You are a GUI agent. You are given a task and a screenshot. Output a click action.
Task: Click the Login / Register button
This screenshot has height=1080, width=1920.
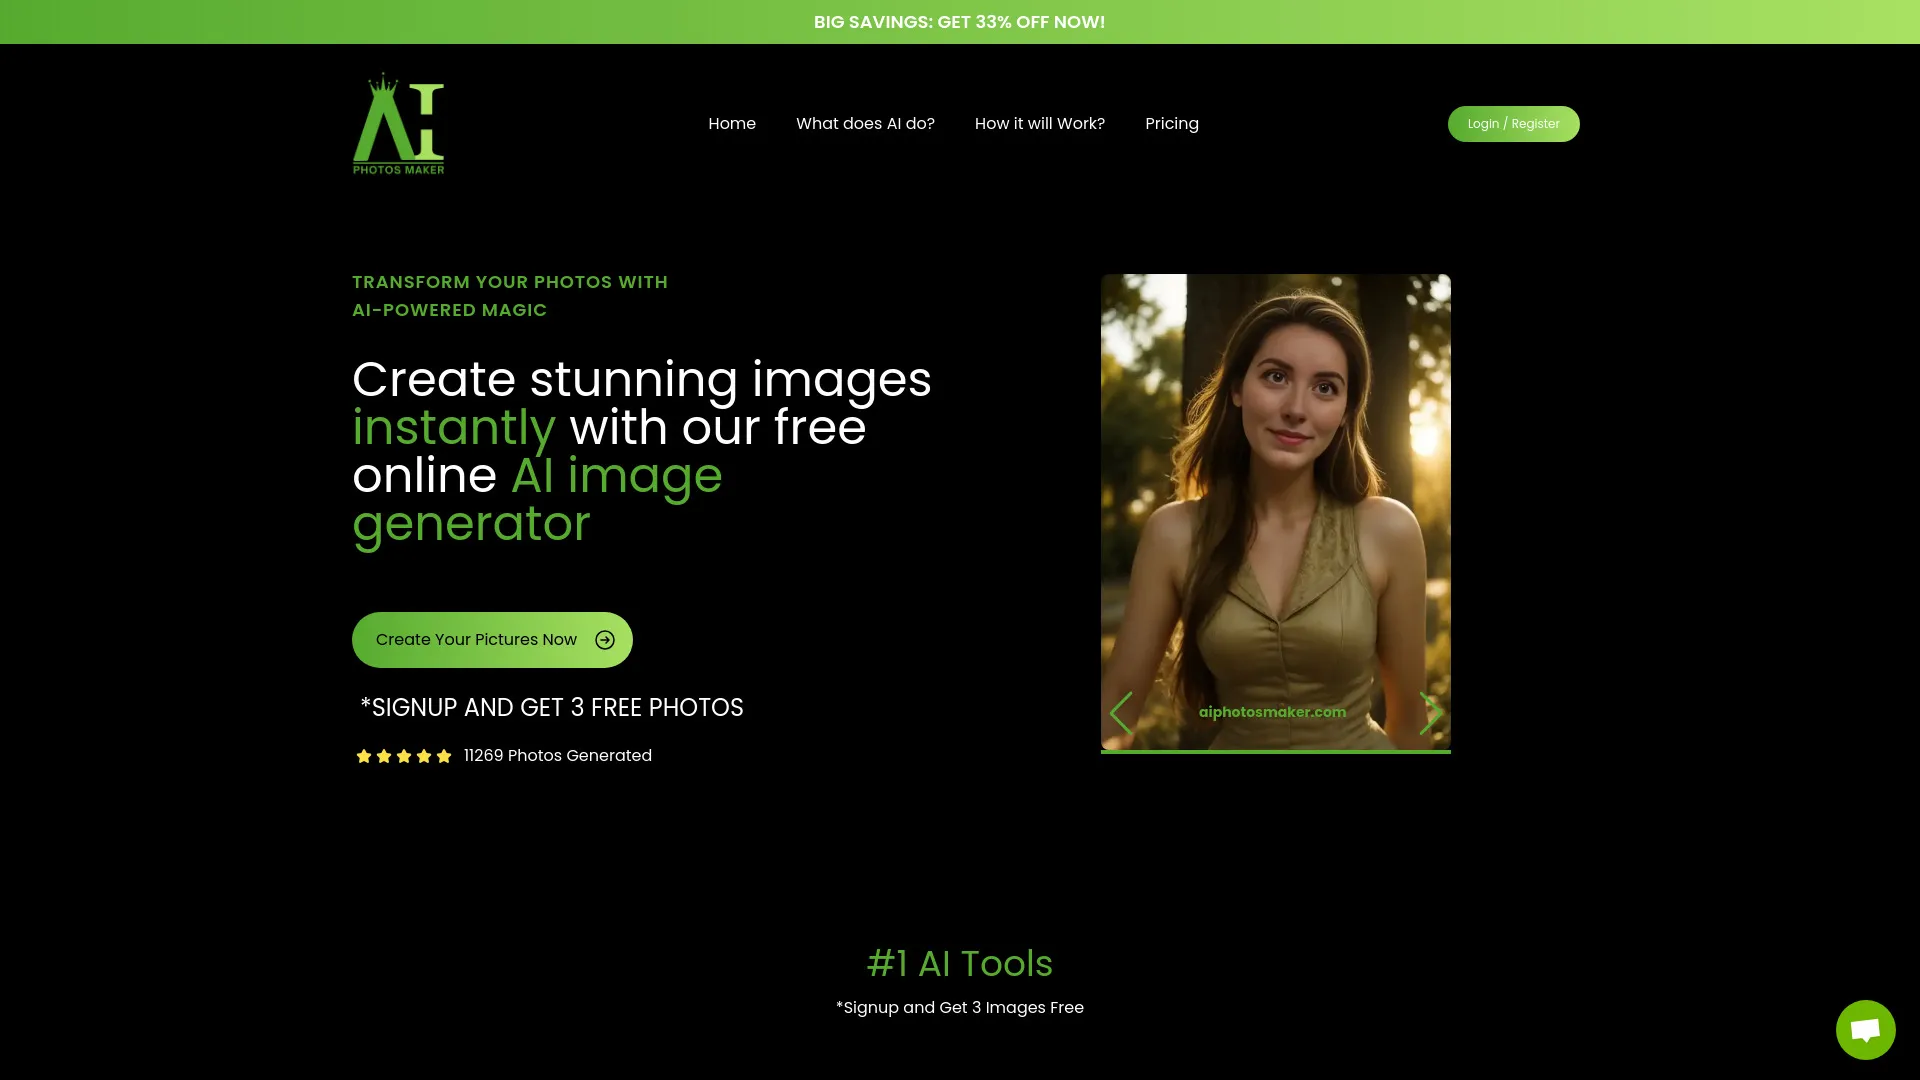pyautogui.click(x=1513, y=123)
